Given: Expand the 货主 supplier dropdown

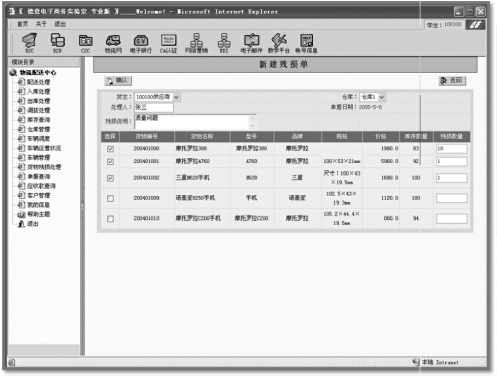Looking at the screenshot, I should tap(176, 97).
